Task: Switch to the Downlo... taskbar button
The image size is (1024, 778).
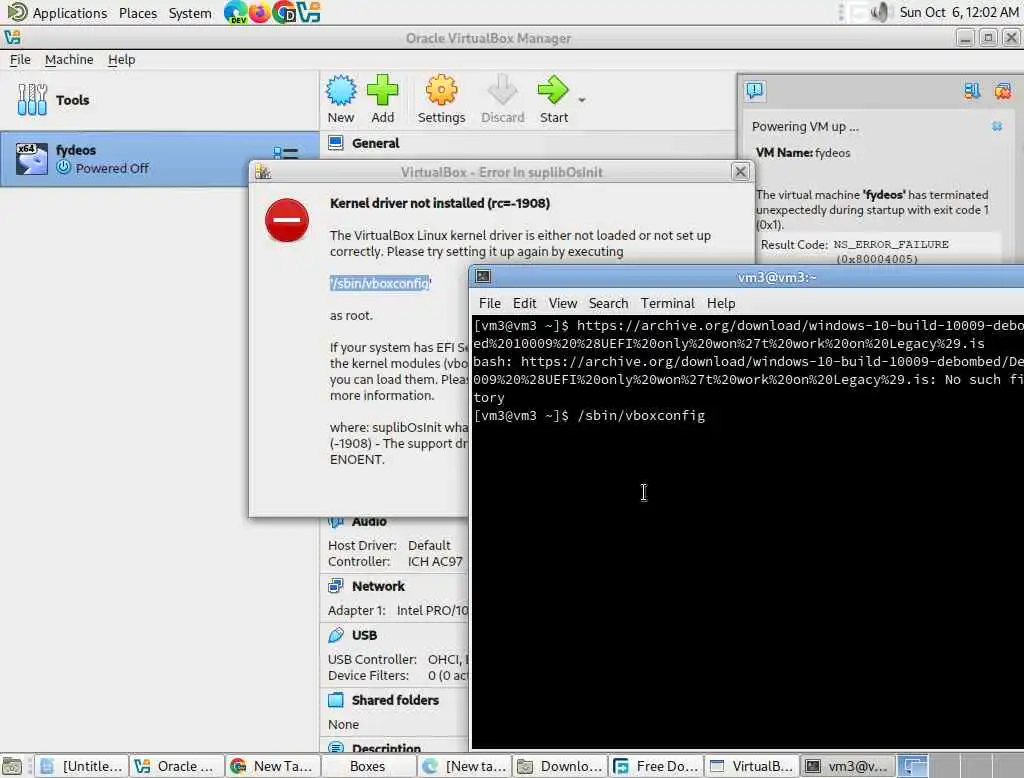Action: coord(560,766)
